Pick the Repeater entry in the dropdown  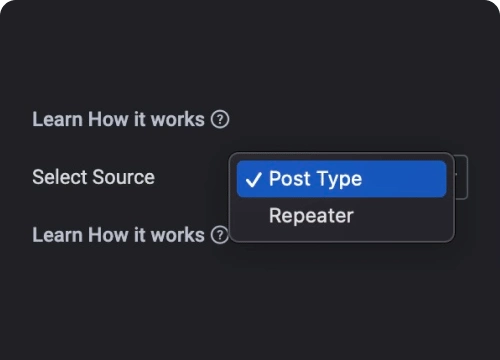[x=341, y=216]
